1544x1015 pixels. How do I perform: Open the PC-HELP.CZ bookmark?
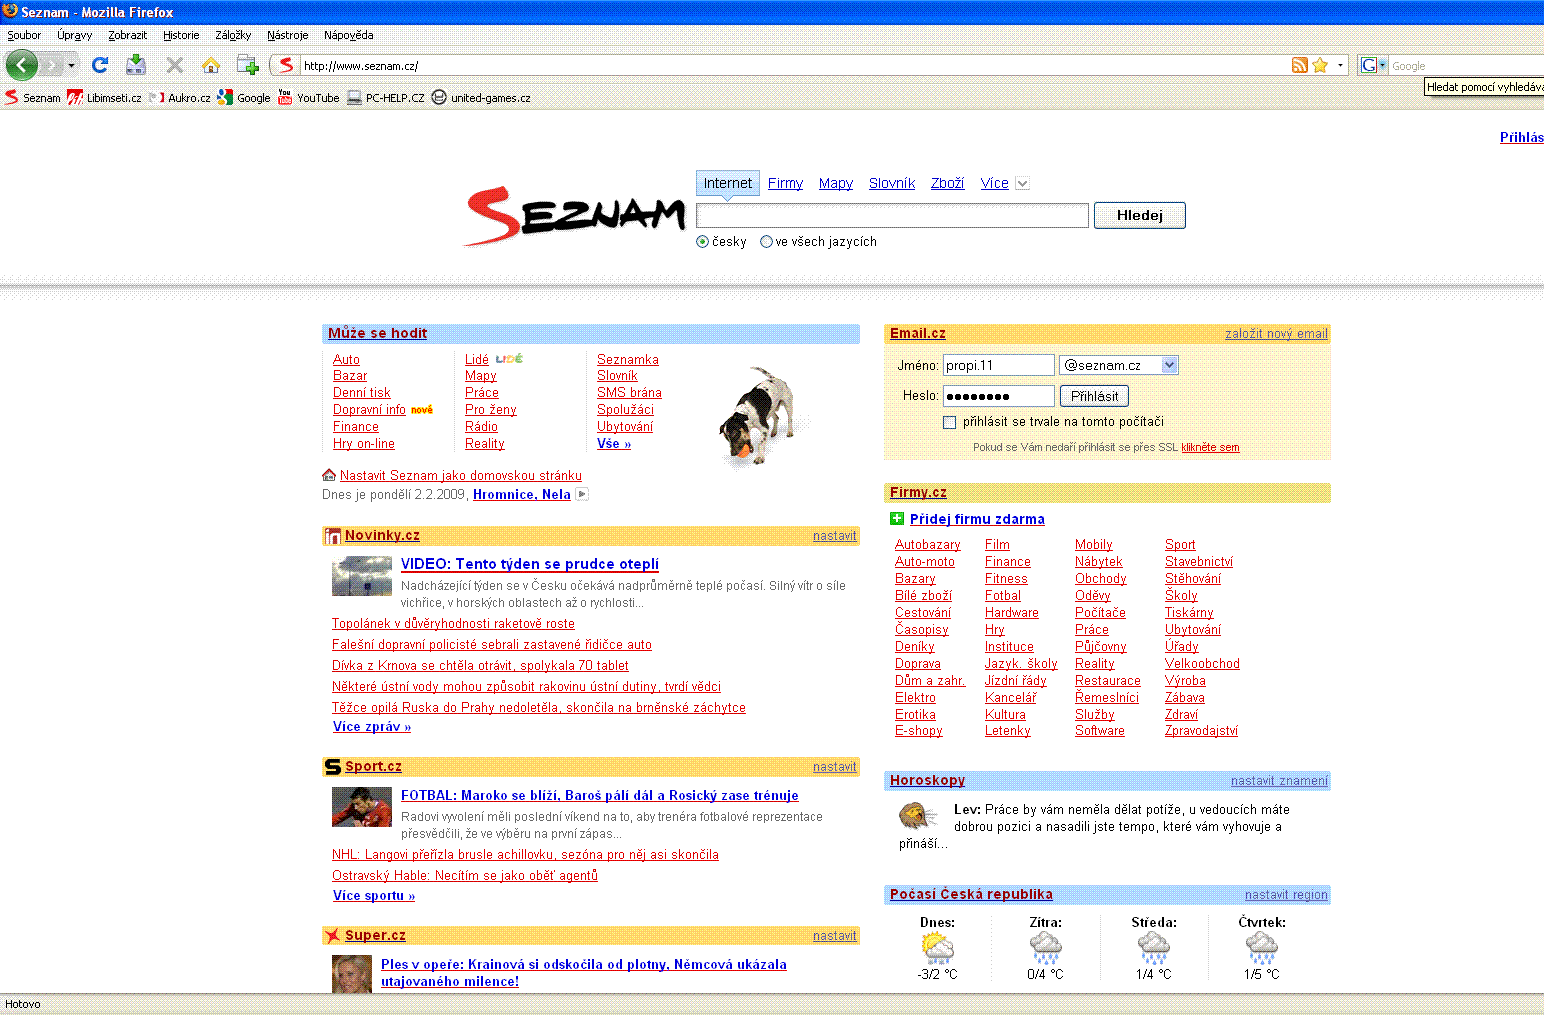[385, 97]
